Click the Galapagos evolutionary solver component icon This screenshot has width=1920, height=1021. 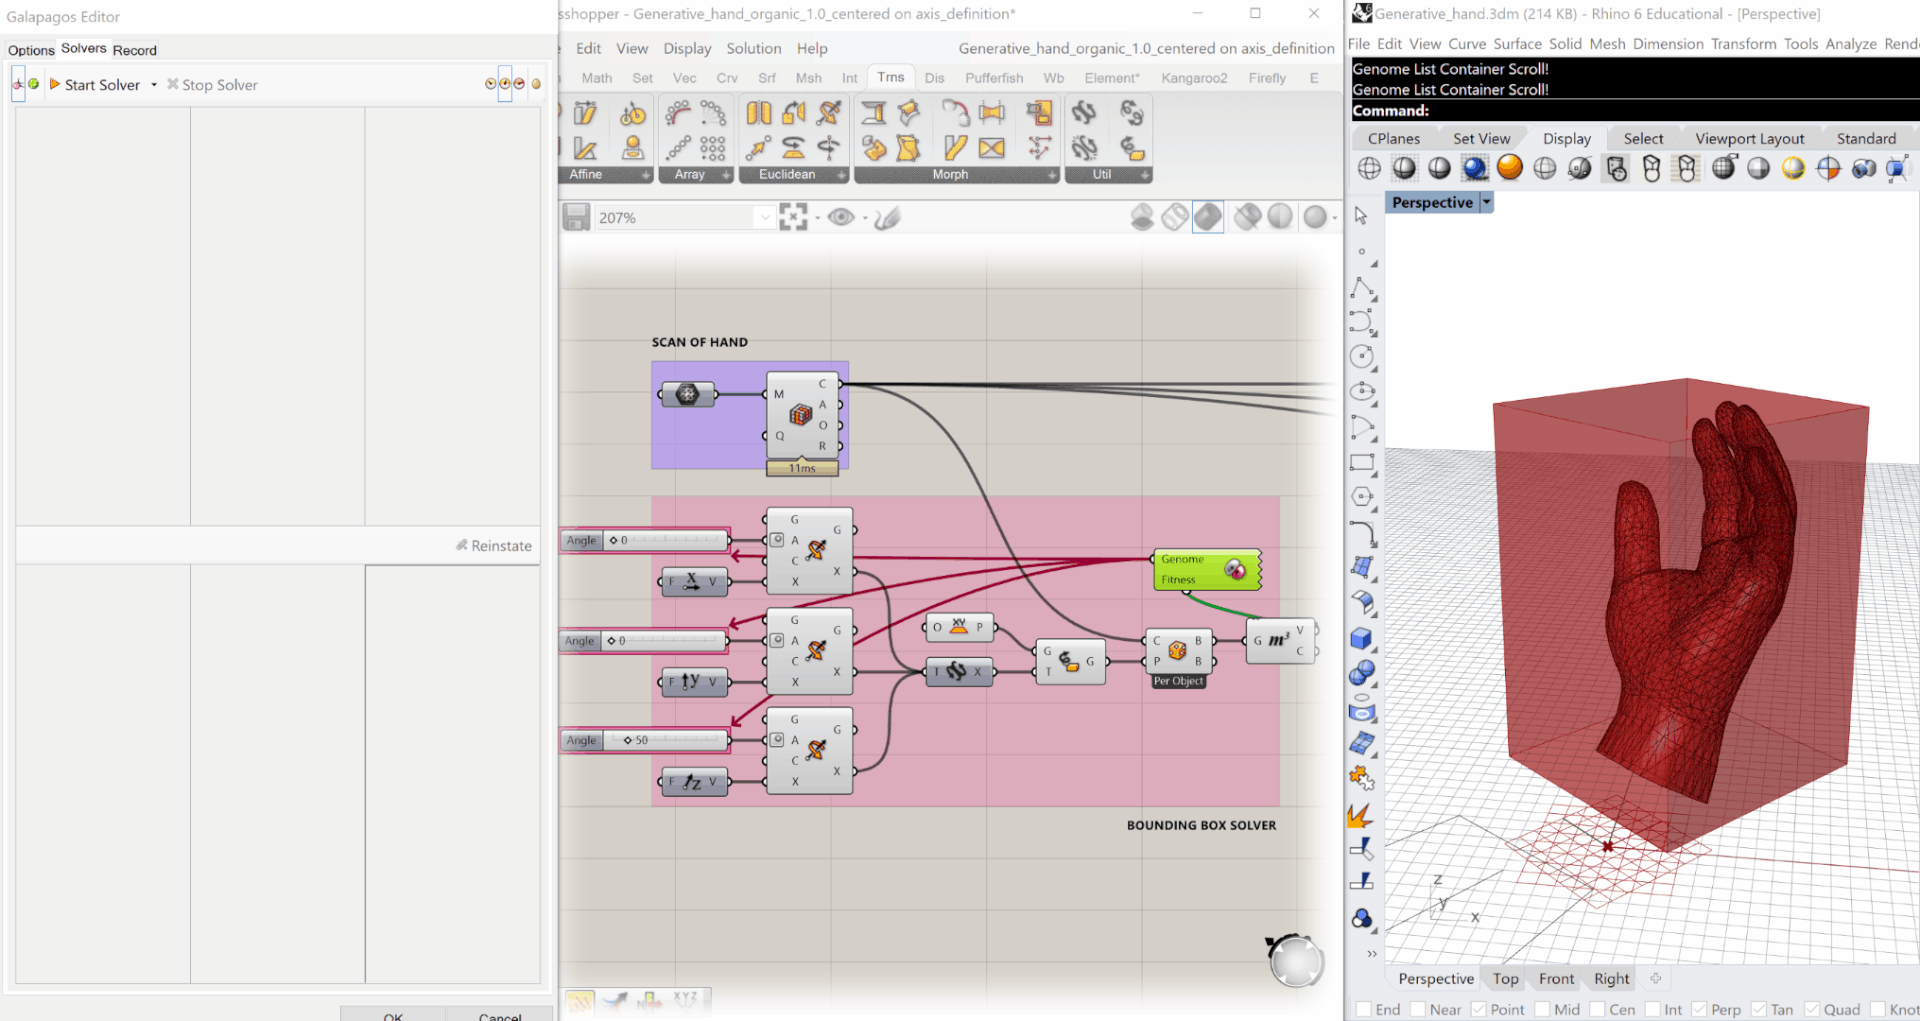(x=1235, y=569)
